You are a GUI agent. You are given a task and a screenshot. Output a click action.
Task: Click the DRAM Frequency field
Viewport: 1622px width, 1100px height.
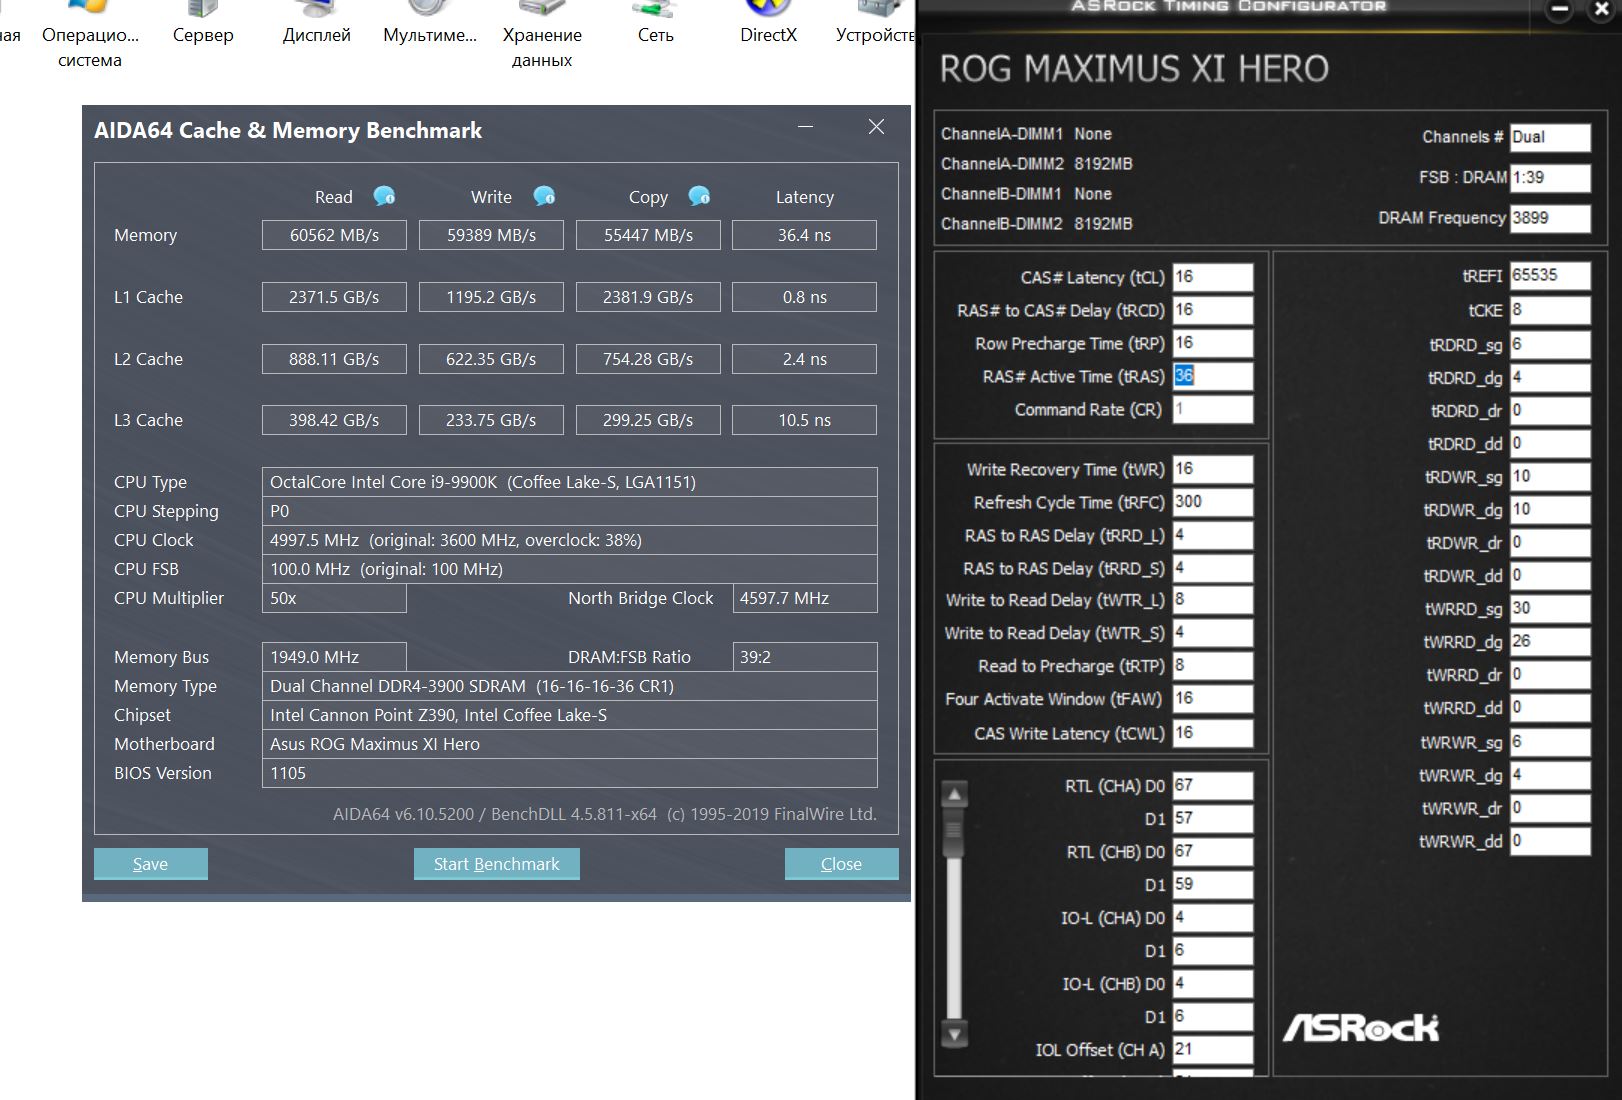pyautogui.click(x=1550, y=218)
